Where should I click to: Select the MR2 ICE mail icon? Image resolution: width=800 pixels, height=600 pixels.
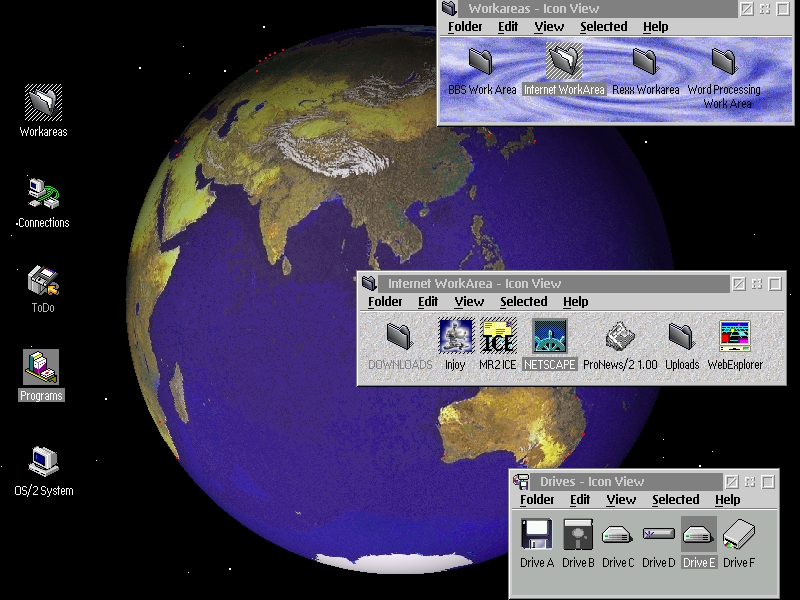498,336
